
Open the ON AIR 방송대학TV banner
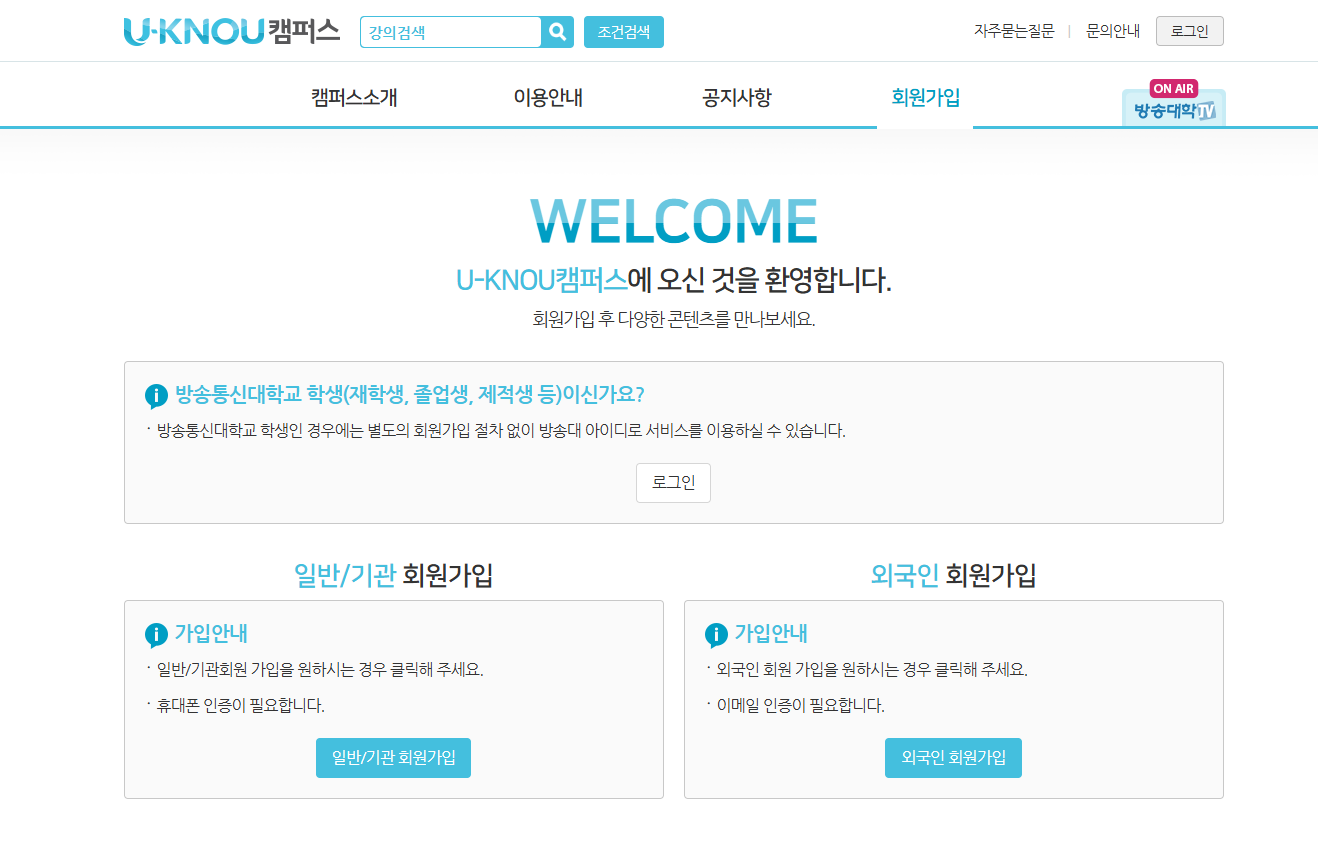1173,104
